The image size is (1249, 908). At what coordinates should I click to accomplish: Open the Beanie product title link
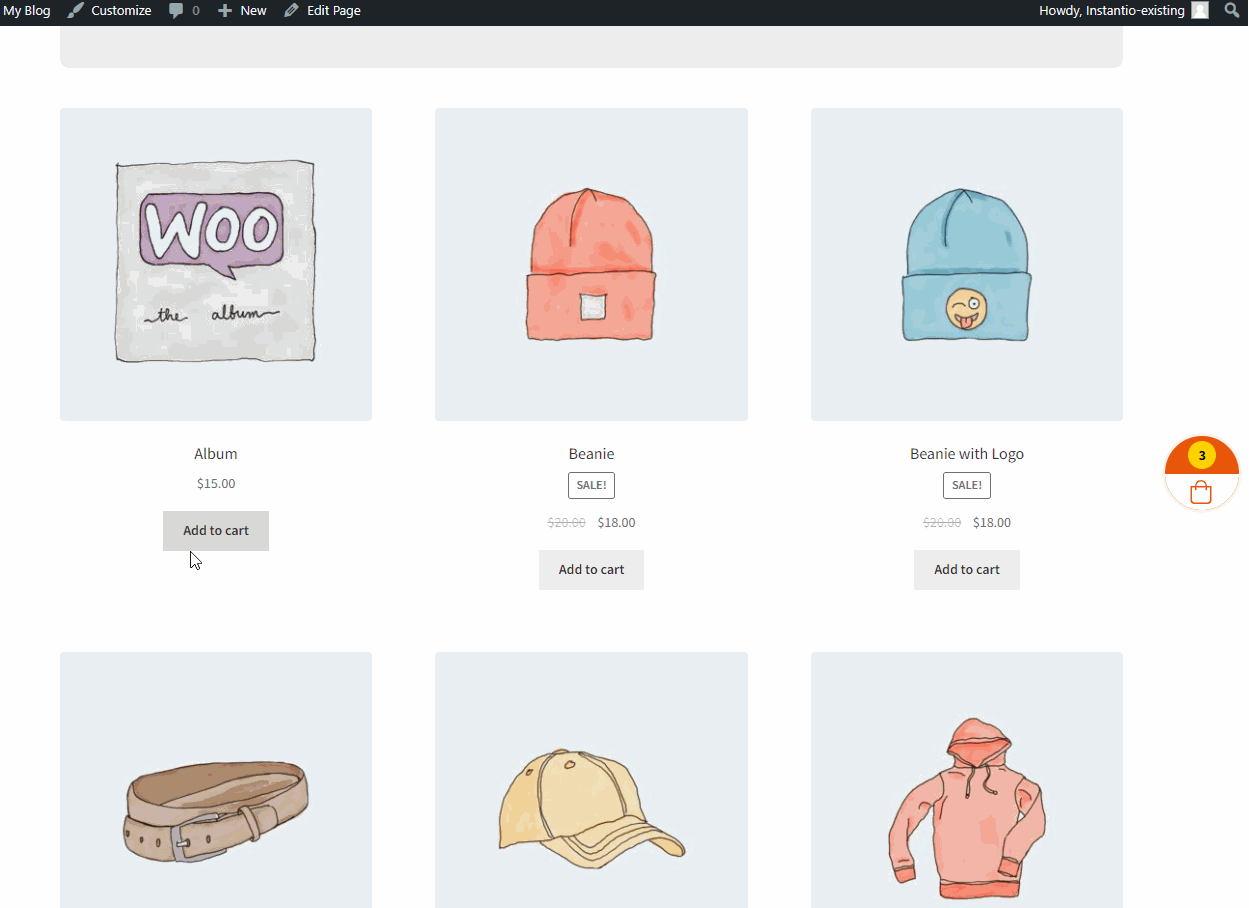point(591,454)
